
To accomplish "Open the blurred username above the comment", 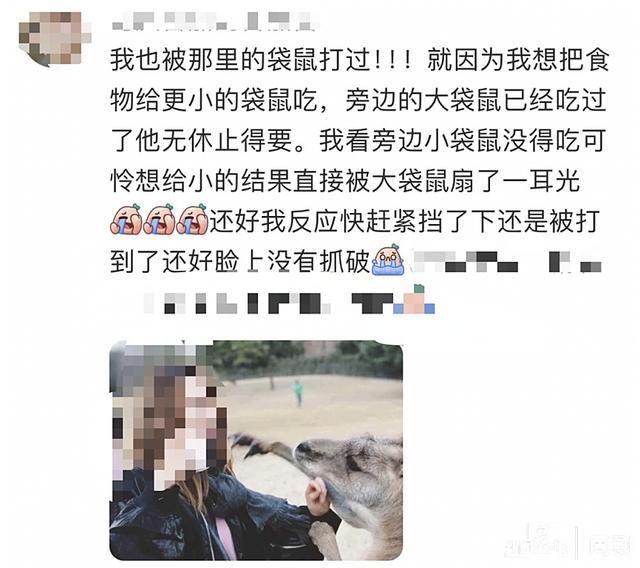I will 213,21.
